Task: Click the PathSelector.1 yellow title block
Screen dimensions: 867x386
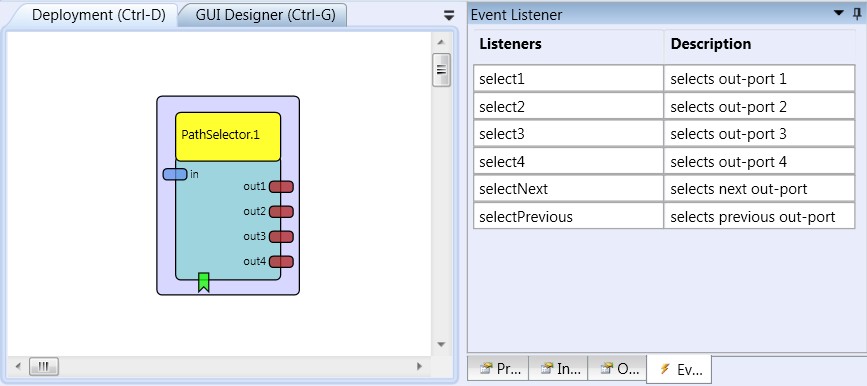Action: tap(228, 136)
